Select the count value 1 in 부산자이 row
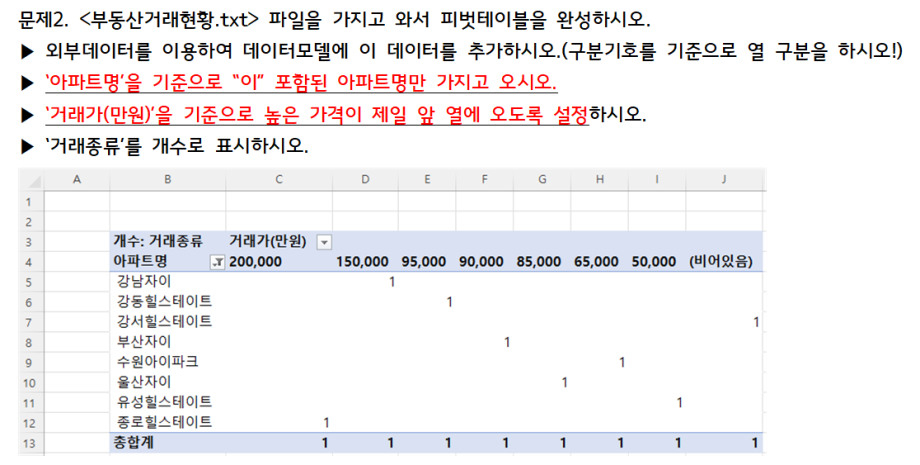This screenshot has width=920, height=465. pos(506,342)
